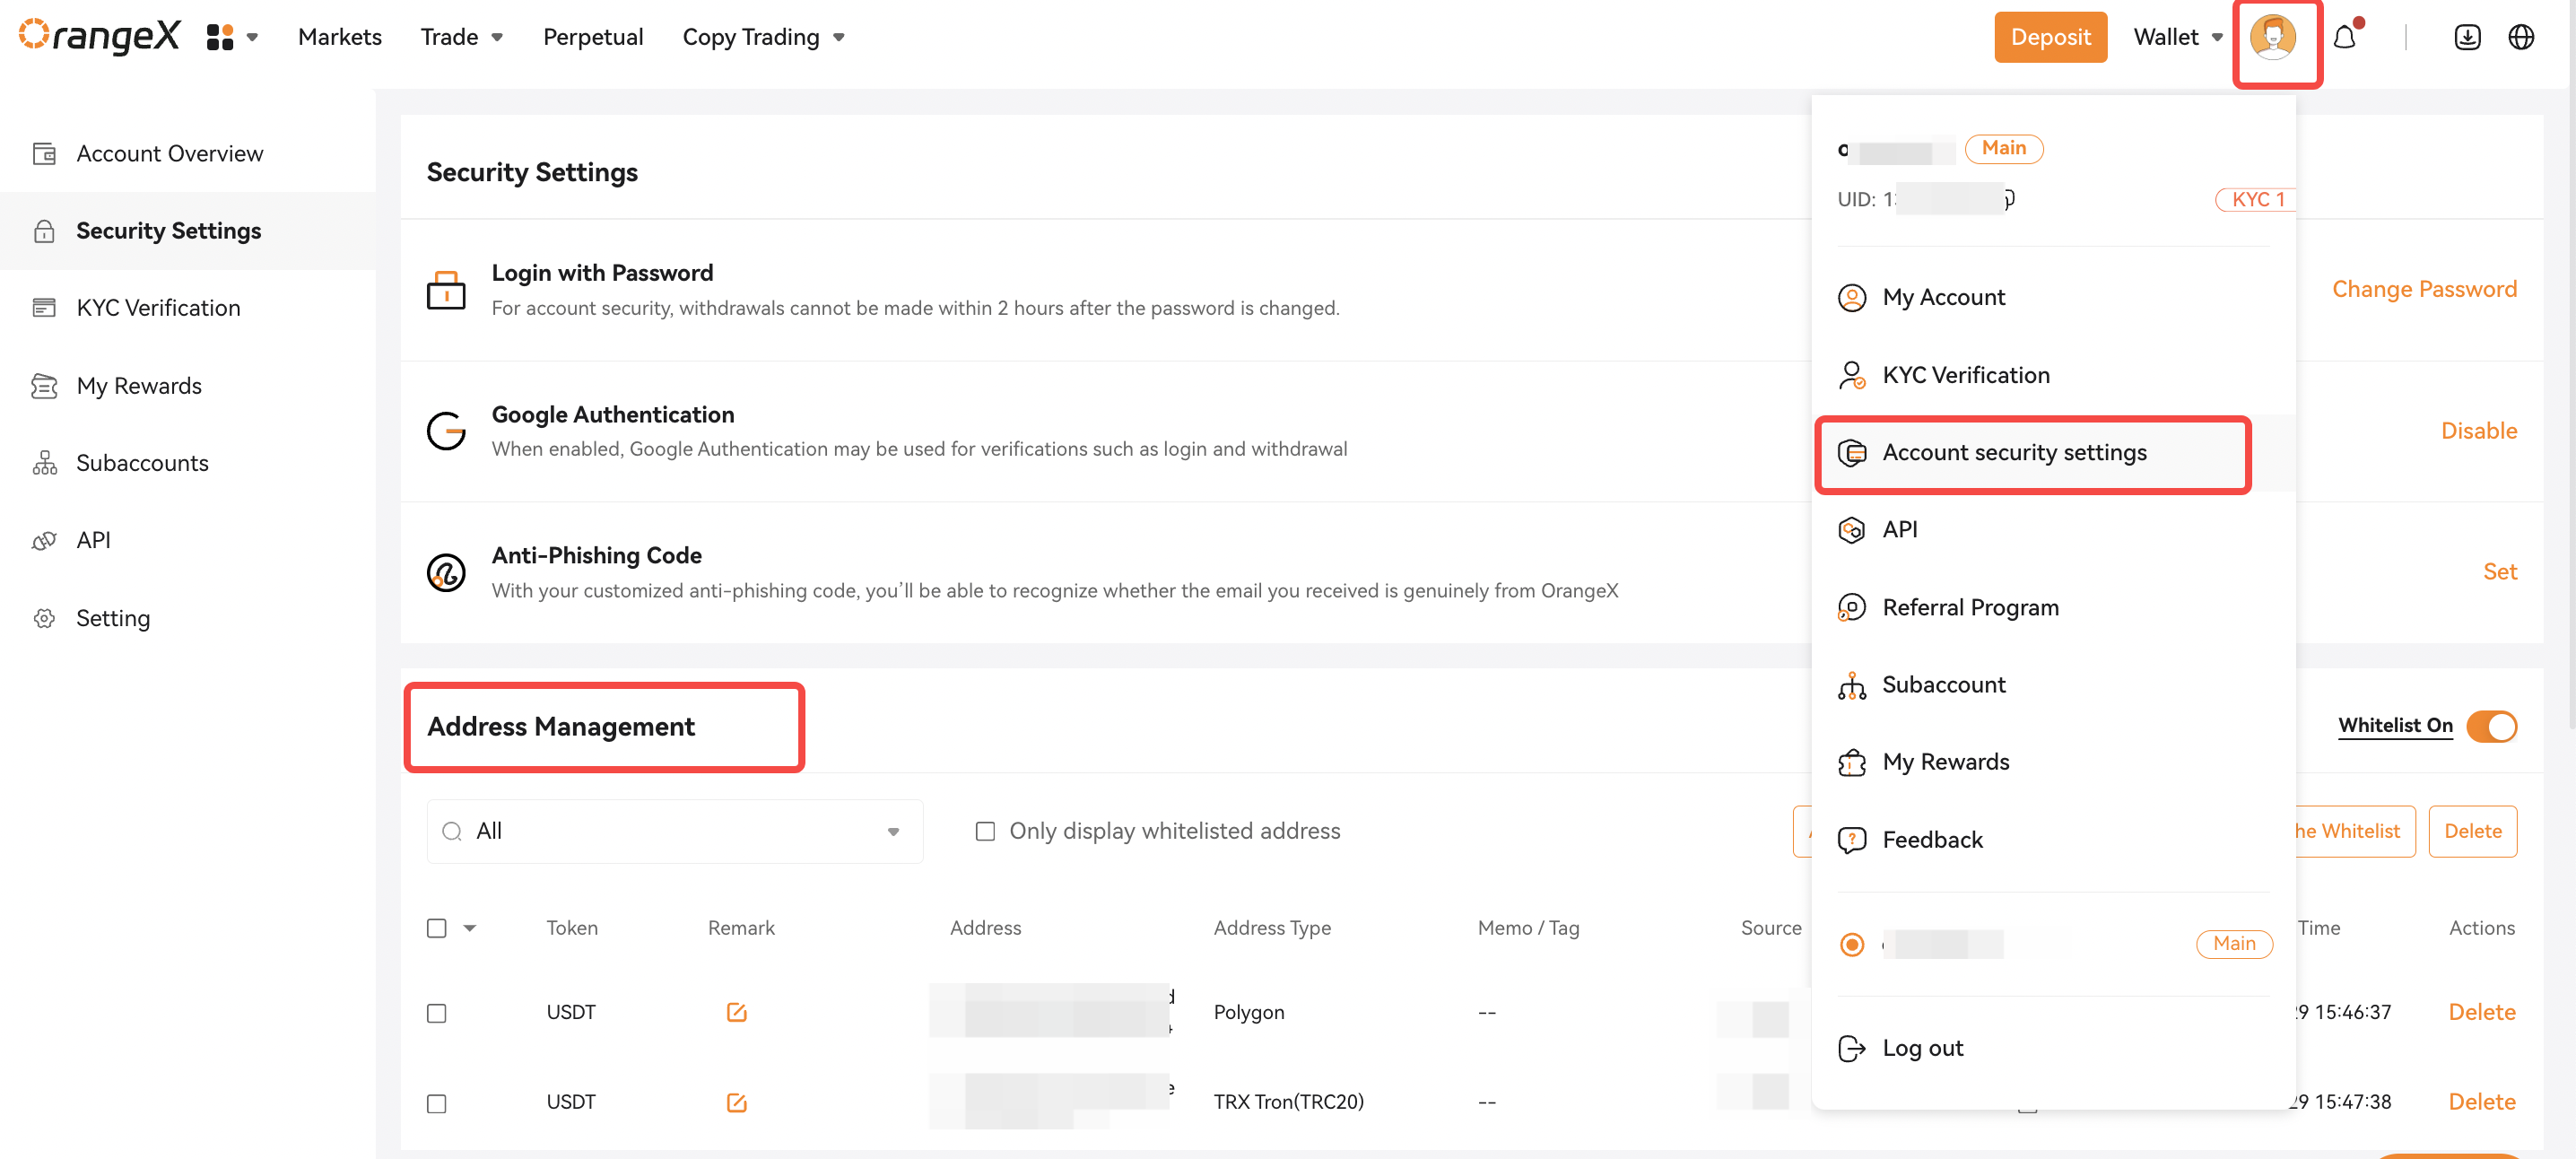
Task: Click the Deposit button
Action: 2050,37
